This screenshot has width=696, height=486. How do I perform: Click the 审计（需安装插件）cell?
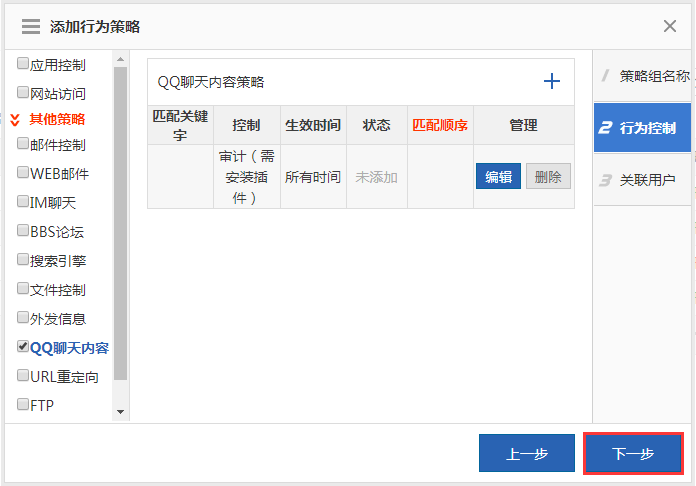[247, 177]
